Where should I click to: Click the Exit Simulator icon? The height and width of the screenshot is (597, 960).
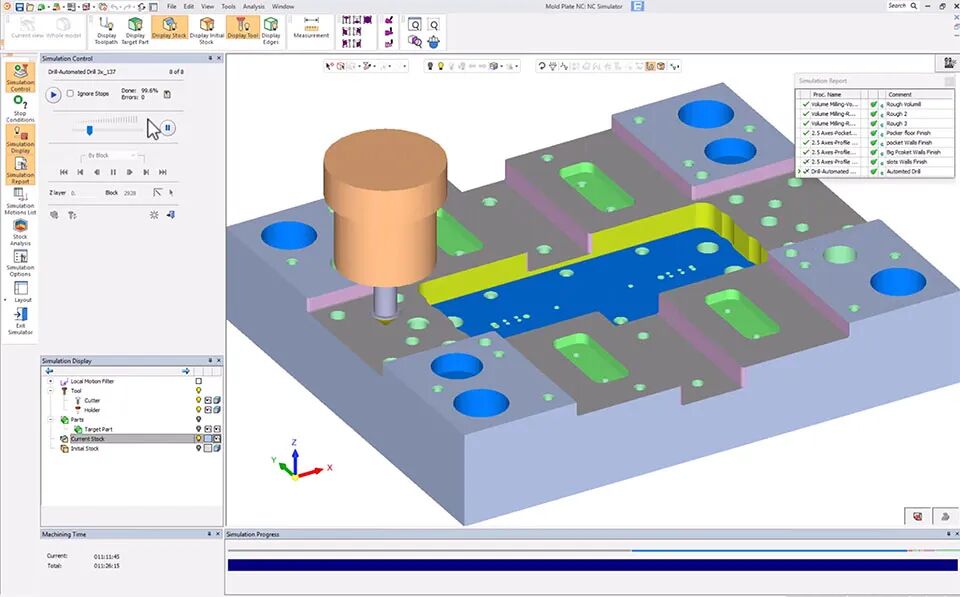click(x=20, y=321)
